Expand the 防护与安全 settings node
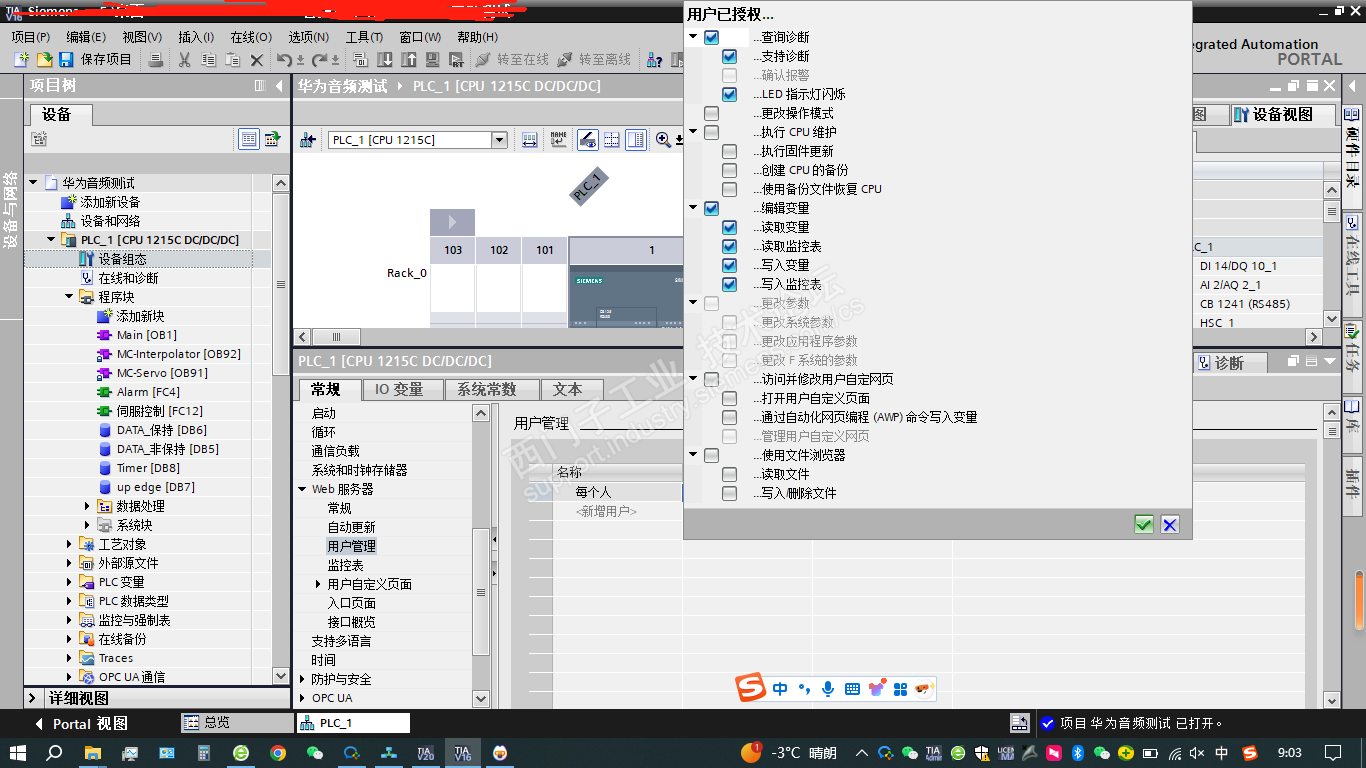This screenshot has height=768, width=1366. tap(303, 679)
